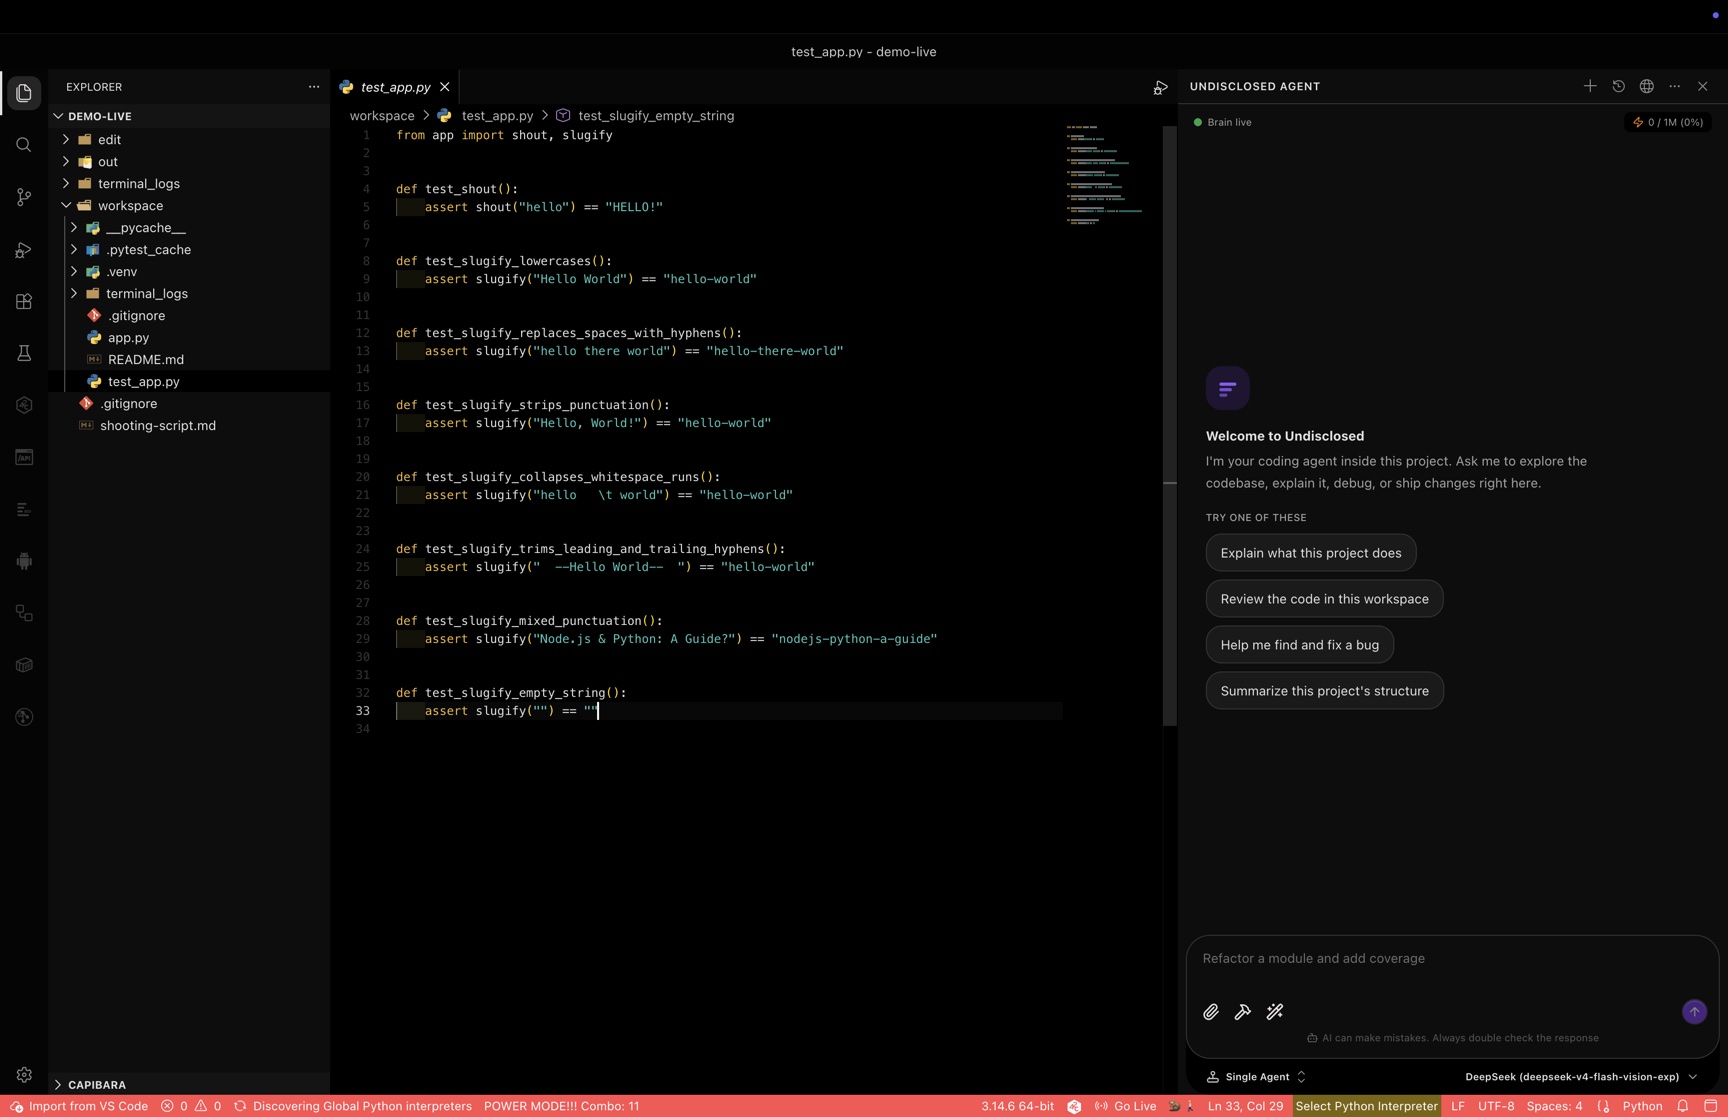Open notifications bell in status bar
The image size is (1728, 1117).
1683,1106
